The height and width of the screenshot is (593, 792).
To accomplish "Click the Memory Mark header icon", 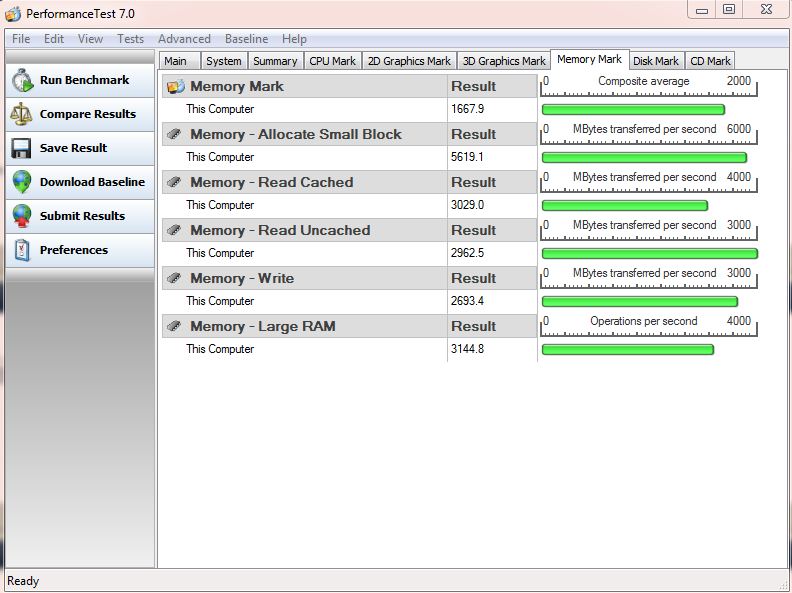I will [175, 87].
